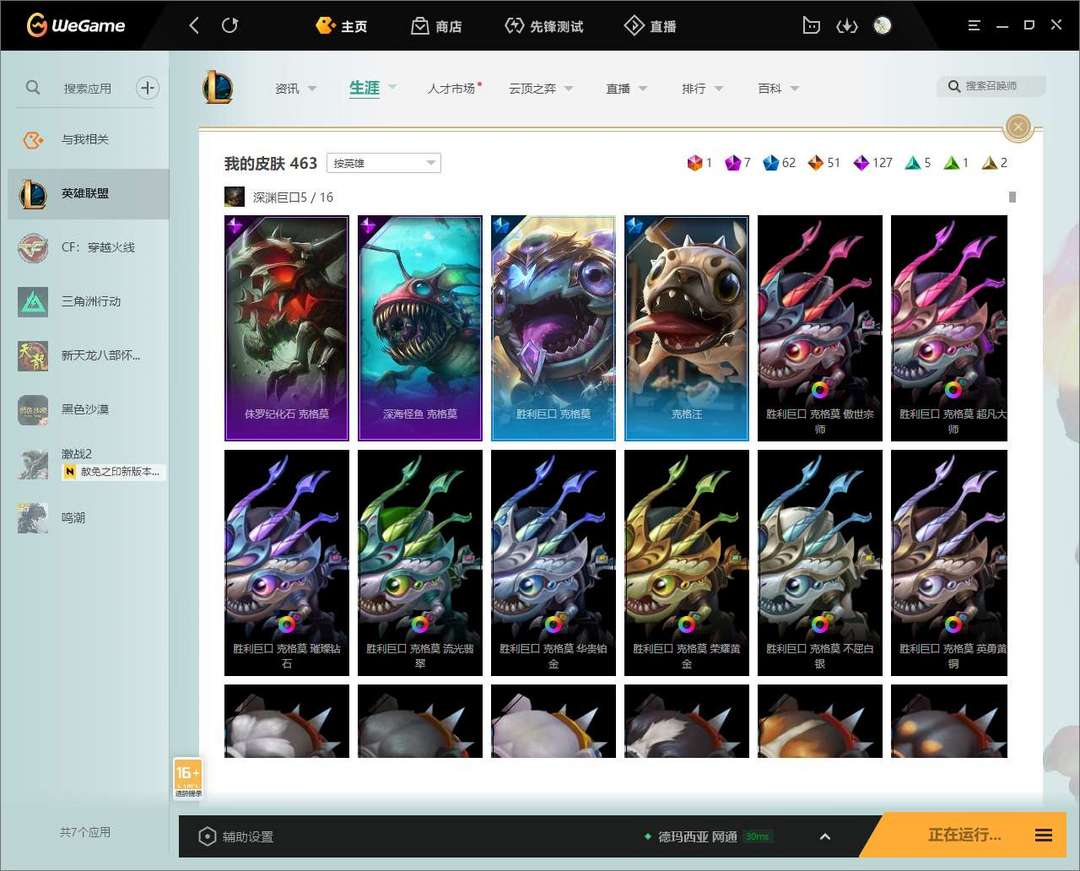The image size is (1080, 871).
Task: Click the 深渊巨口 champion portrait icon
Action: pyautogui.click(x=234, y=197)
